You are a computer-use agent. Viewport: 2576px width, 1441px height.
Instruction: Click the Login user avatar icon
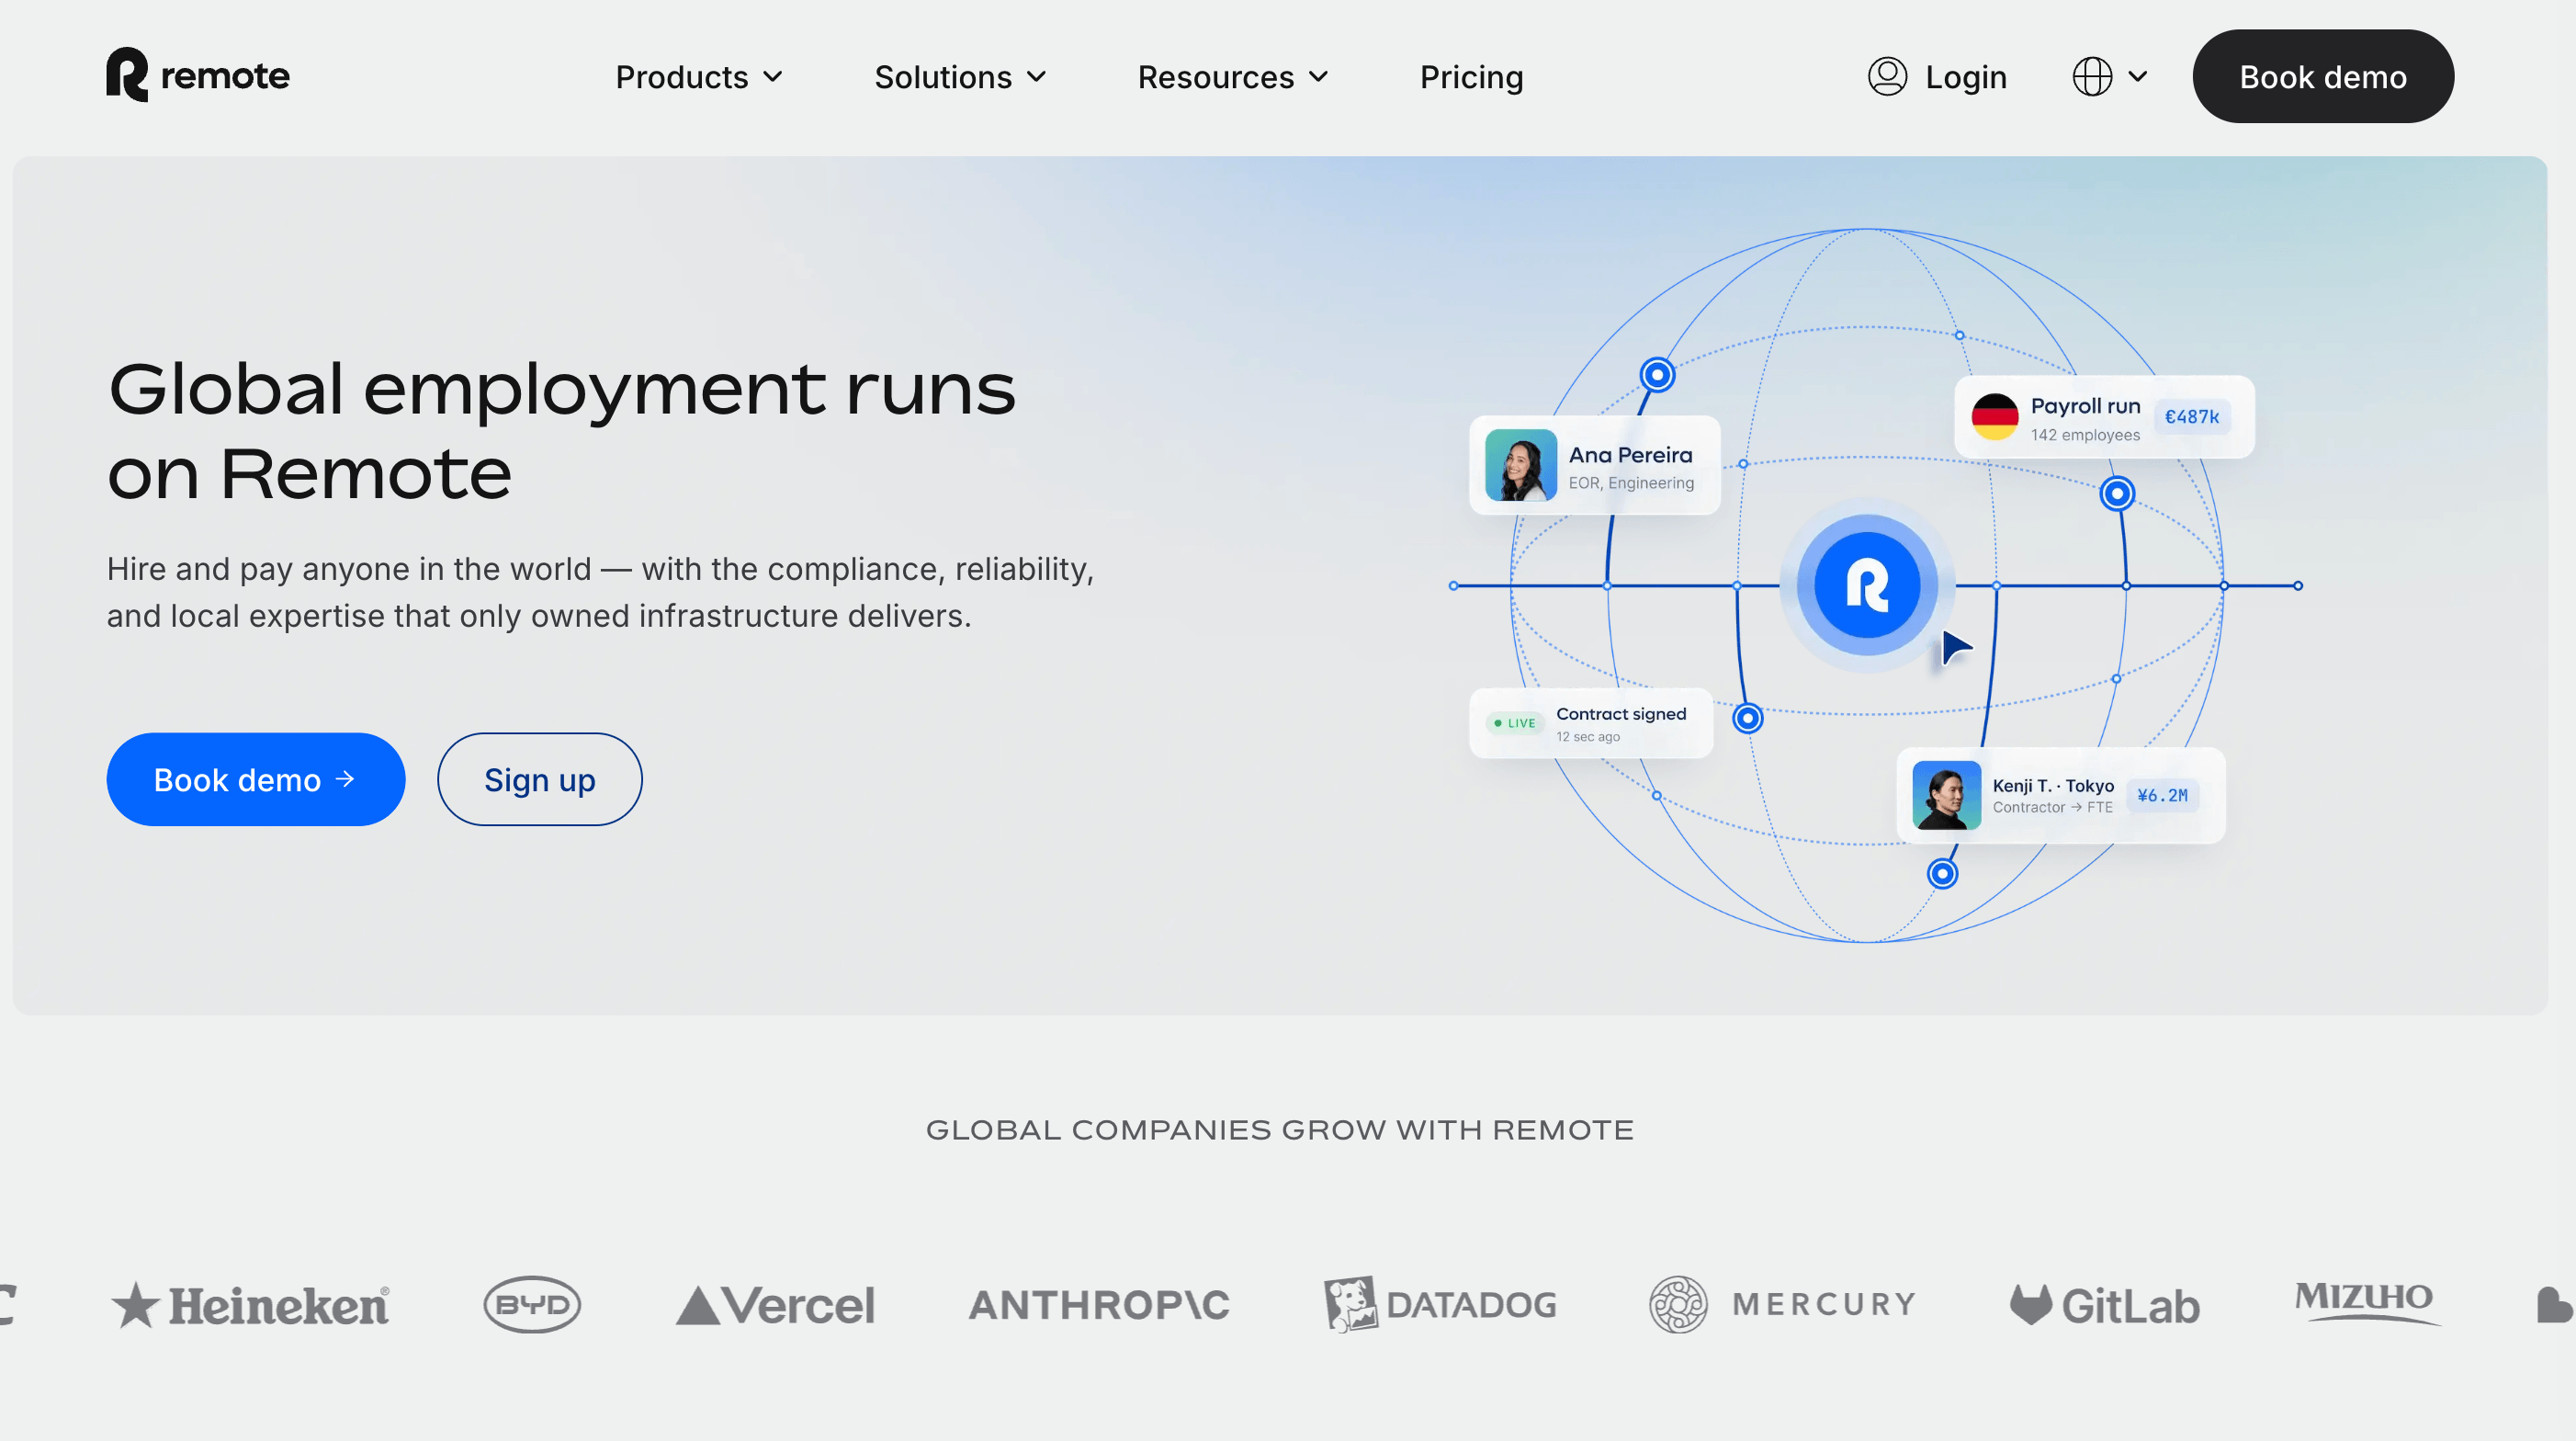click(x=1887, y=76)
